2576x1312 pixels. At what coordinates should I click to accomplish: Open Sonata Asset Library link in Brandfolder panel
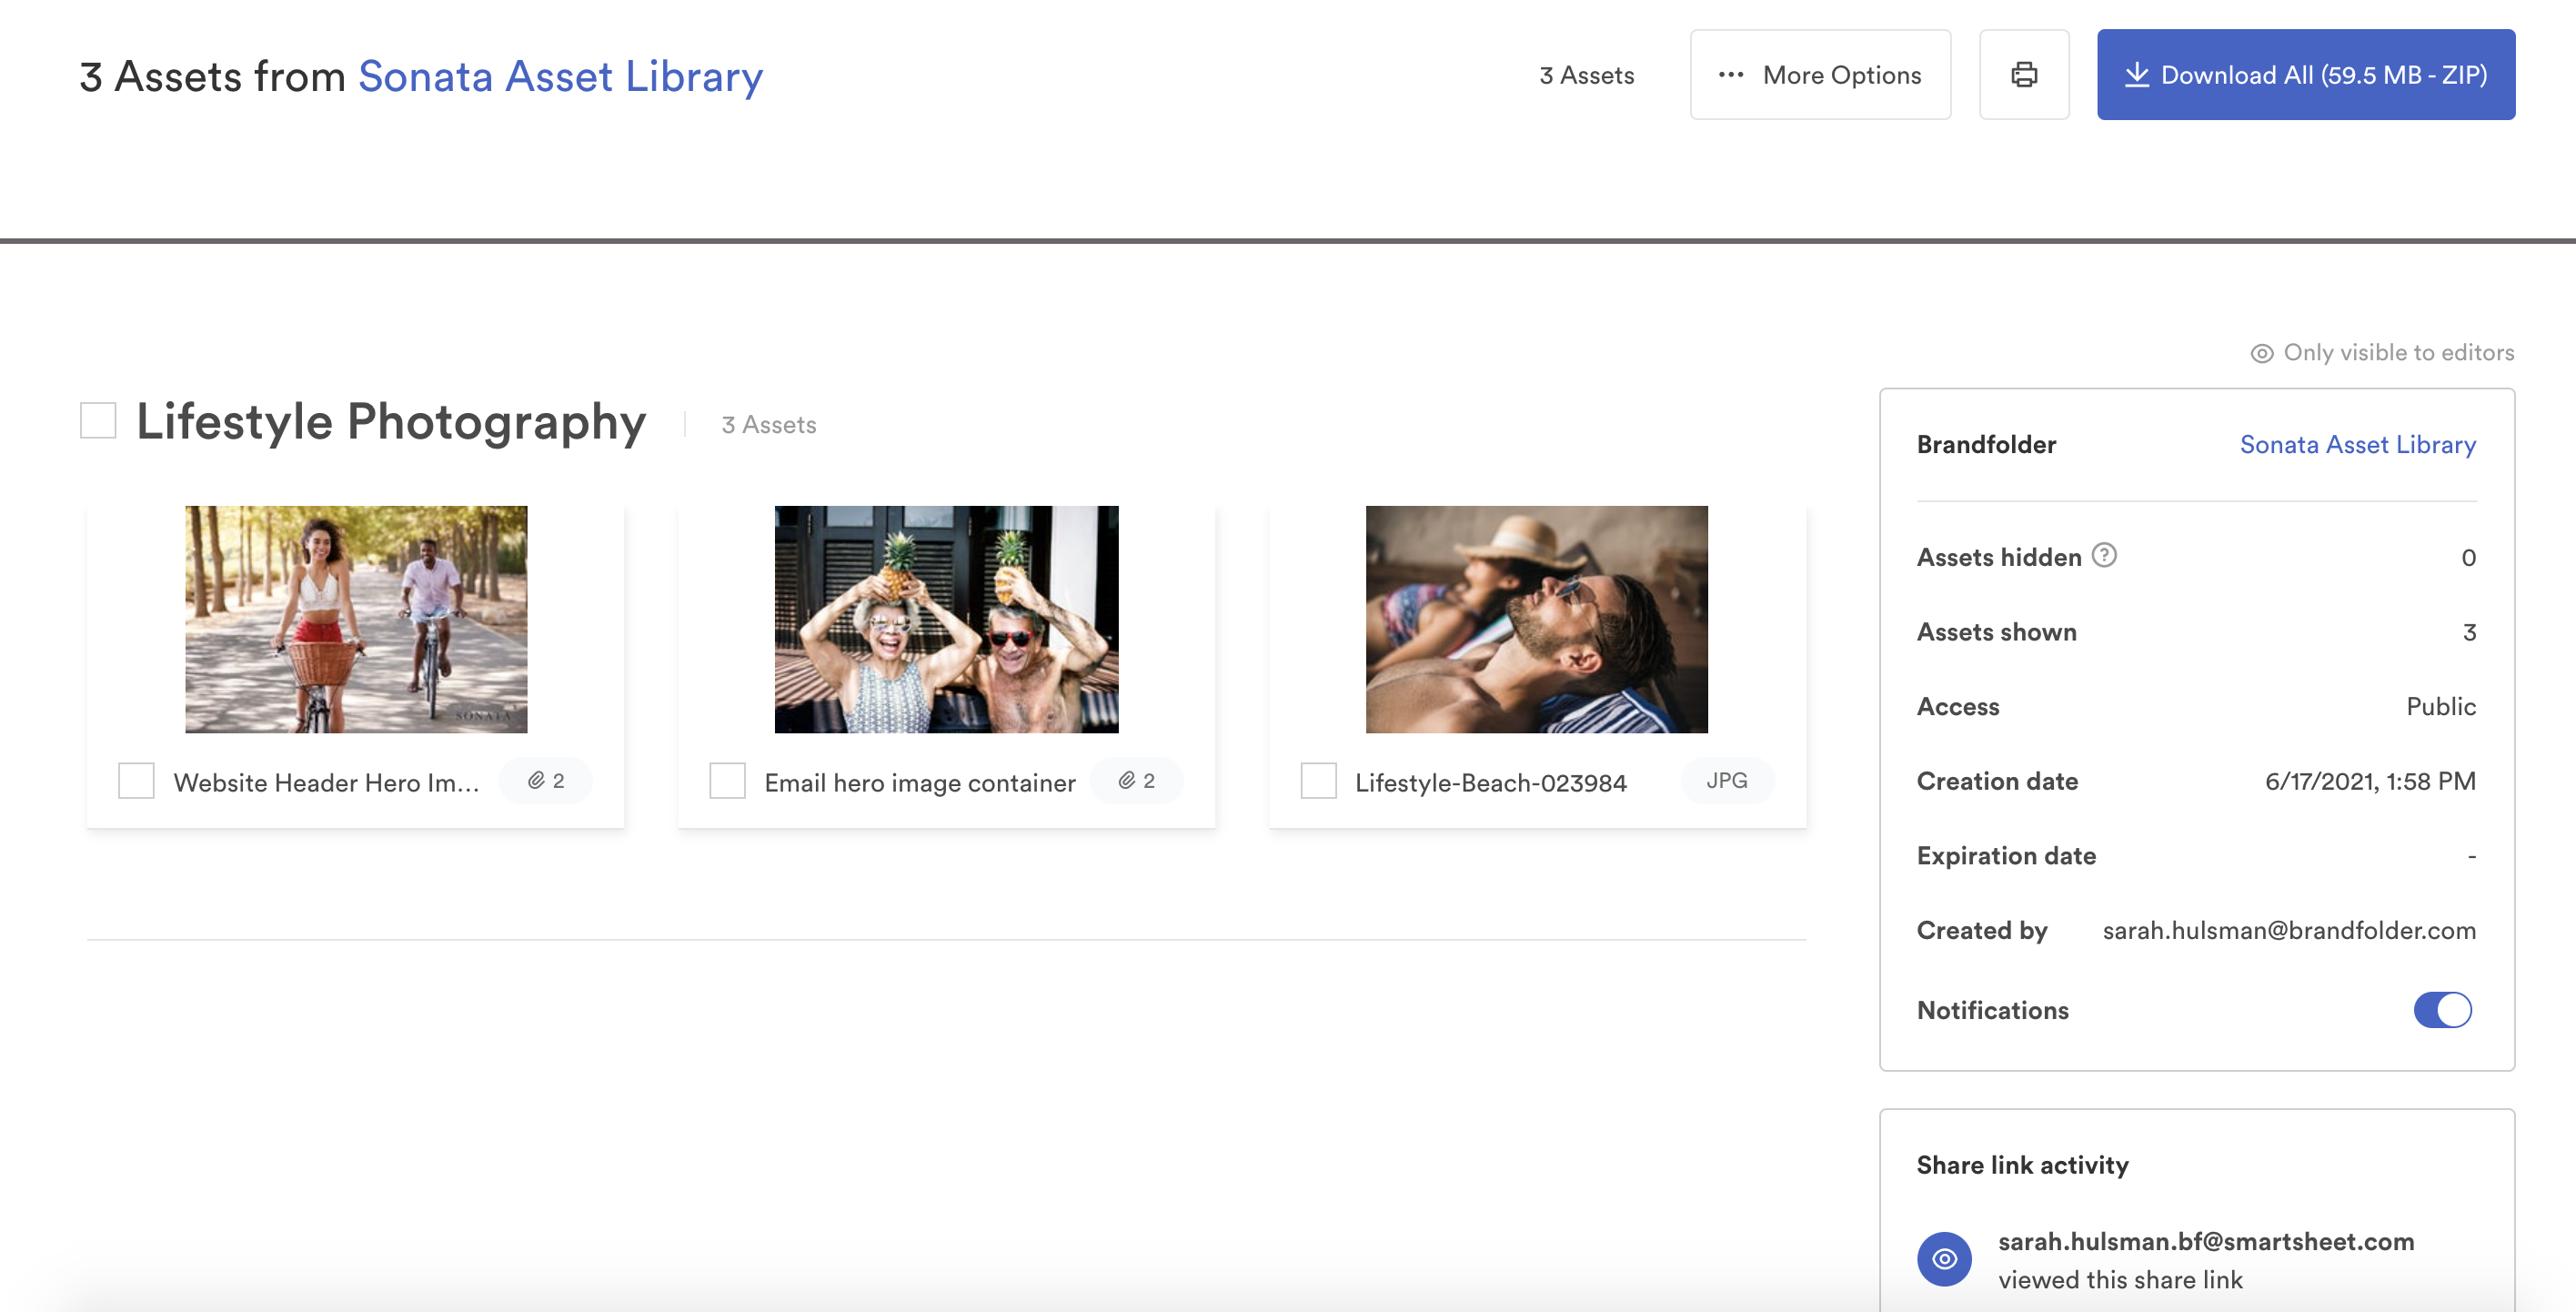[2358, 445]
